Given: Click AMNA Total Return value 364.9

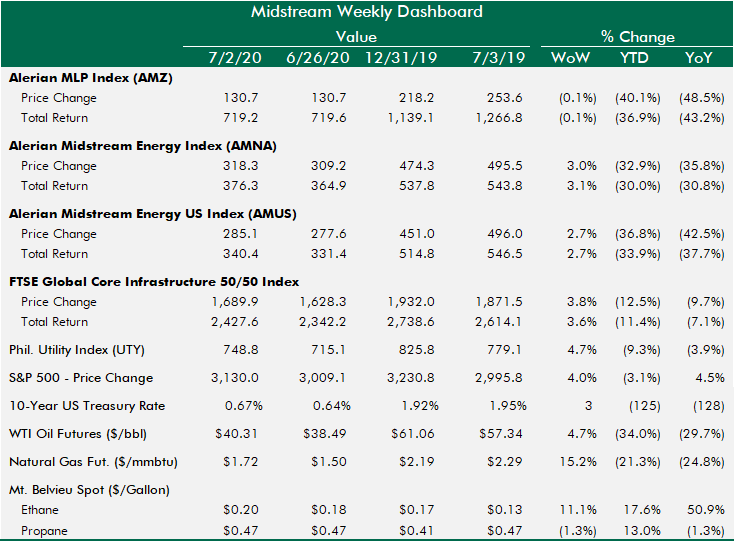Looking at the screenshot, I should (x=329, y=186).
